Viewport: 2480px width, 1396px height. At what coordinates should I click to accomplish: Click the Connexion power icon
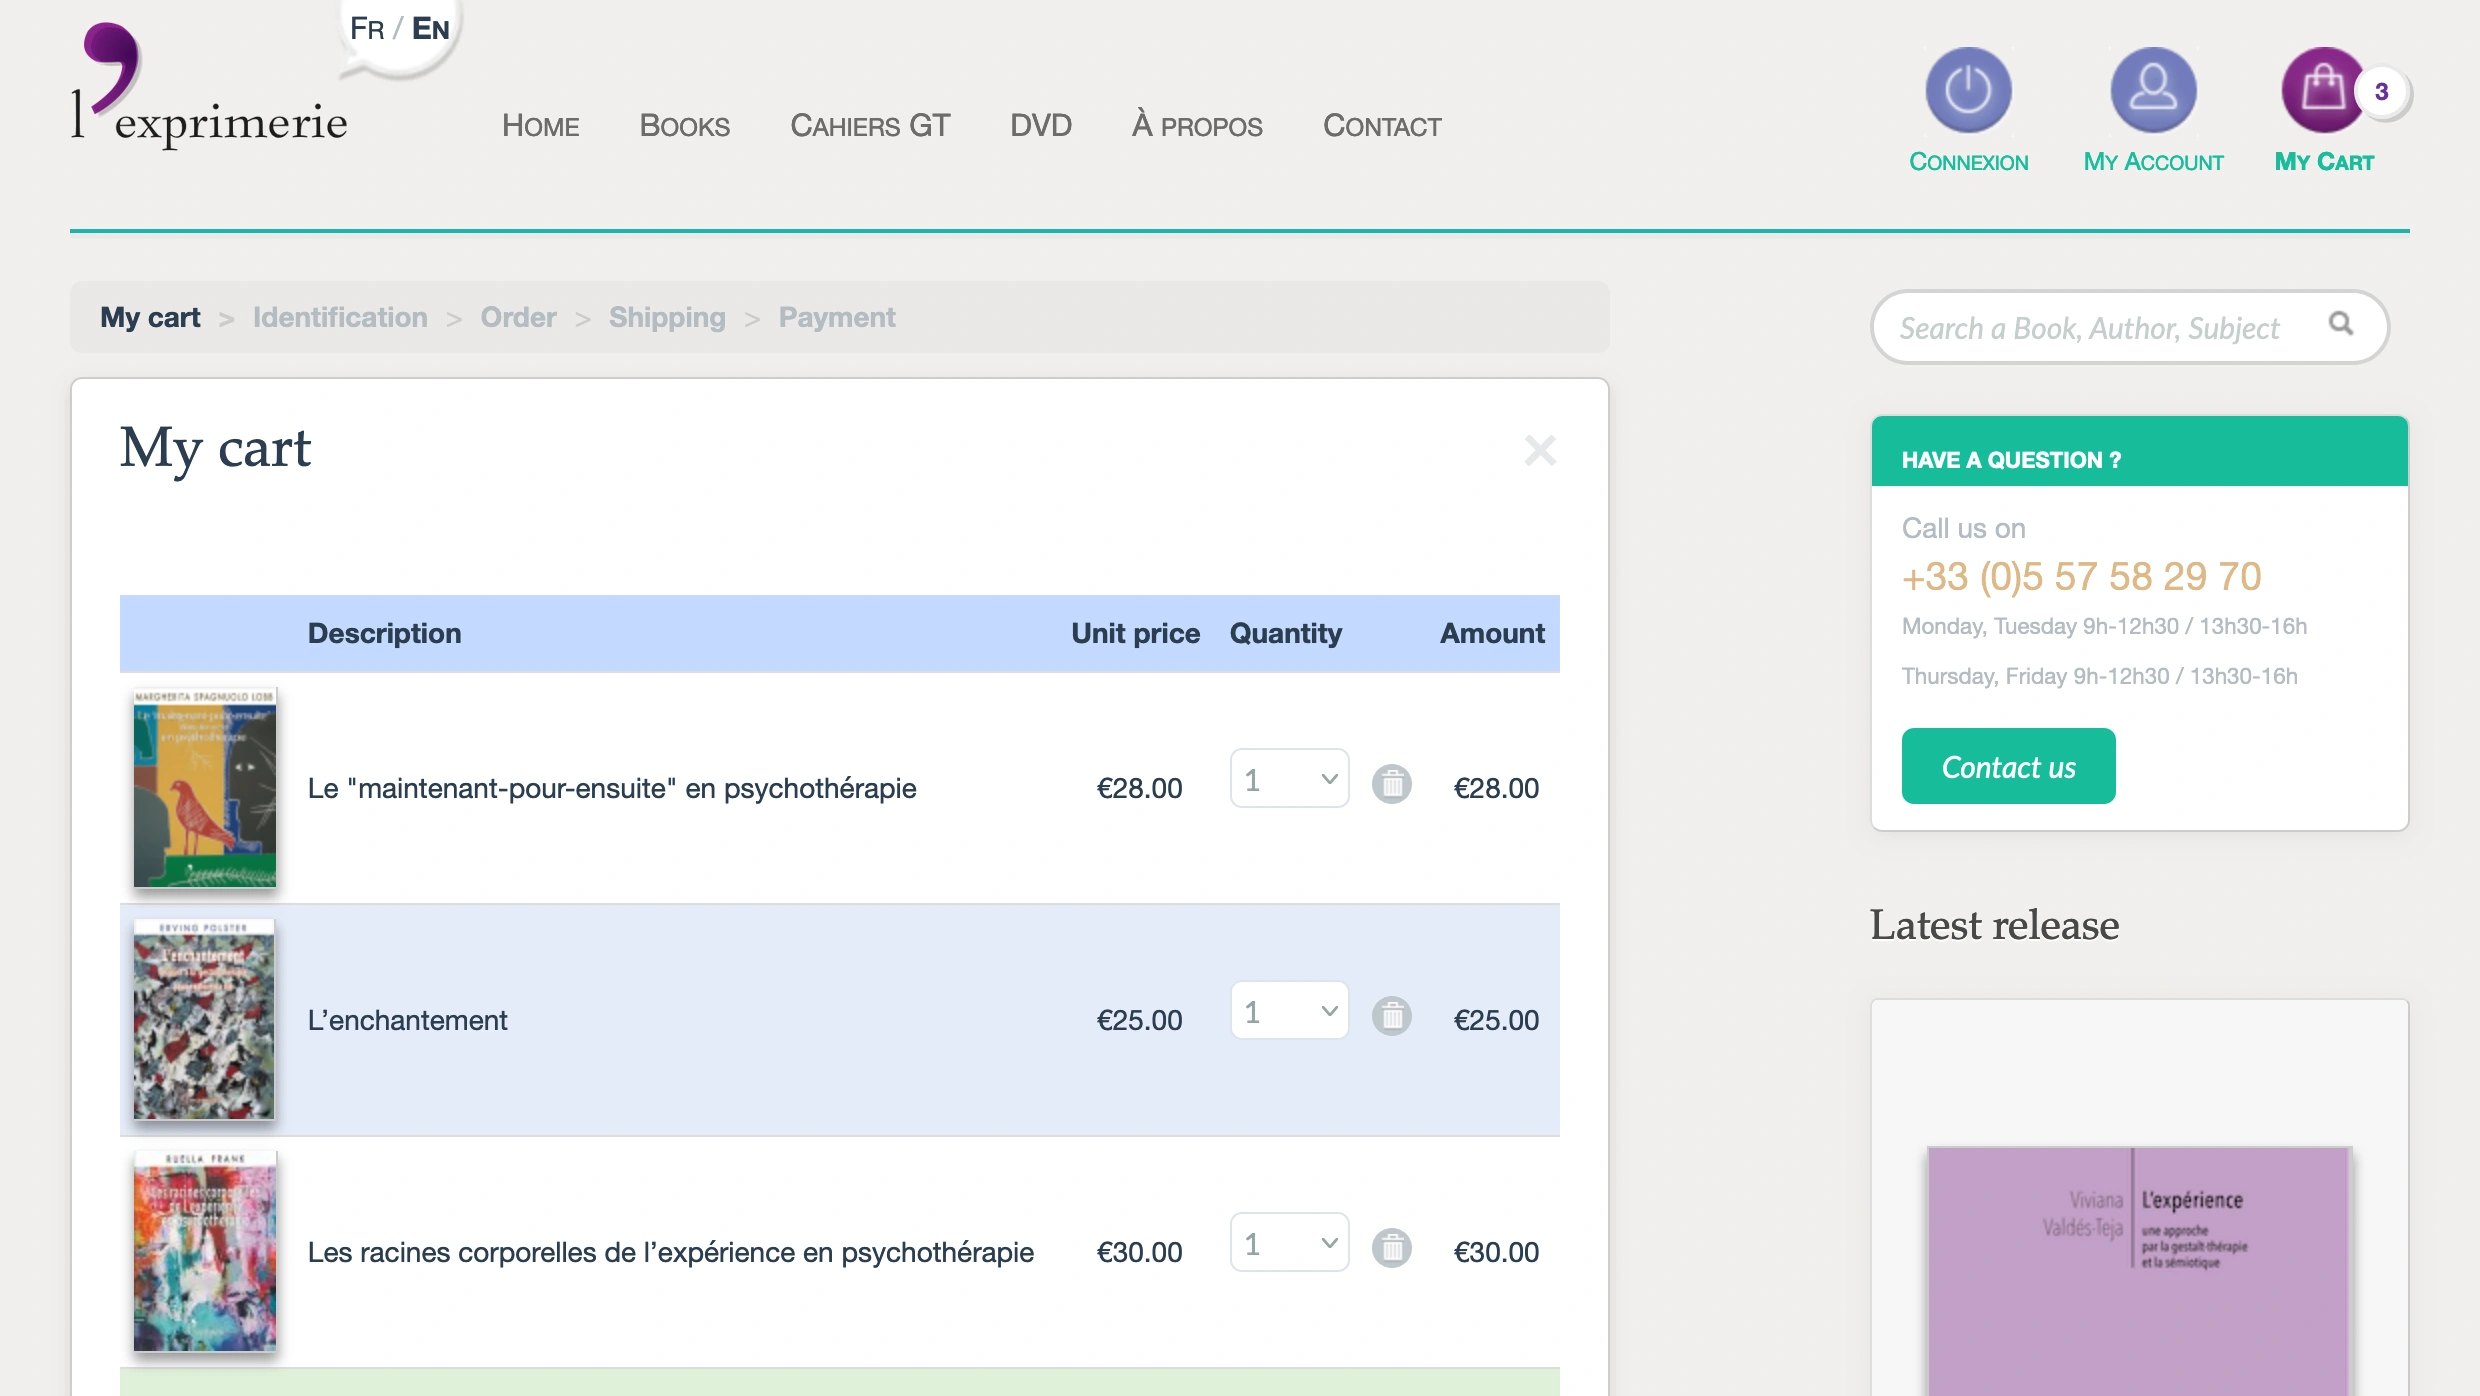click(1968, 90)
